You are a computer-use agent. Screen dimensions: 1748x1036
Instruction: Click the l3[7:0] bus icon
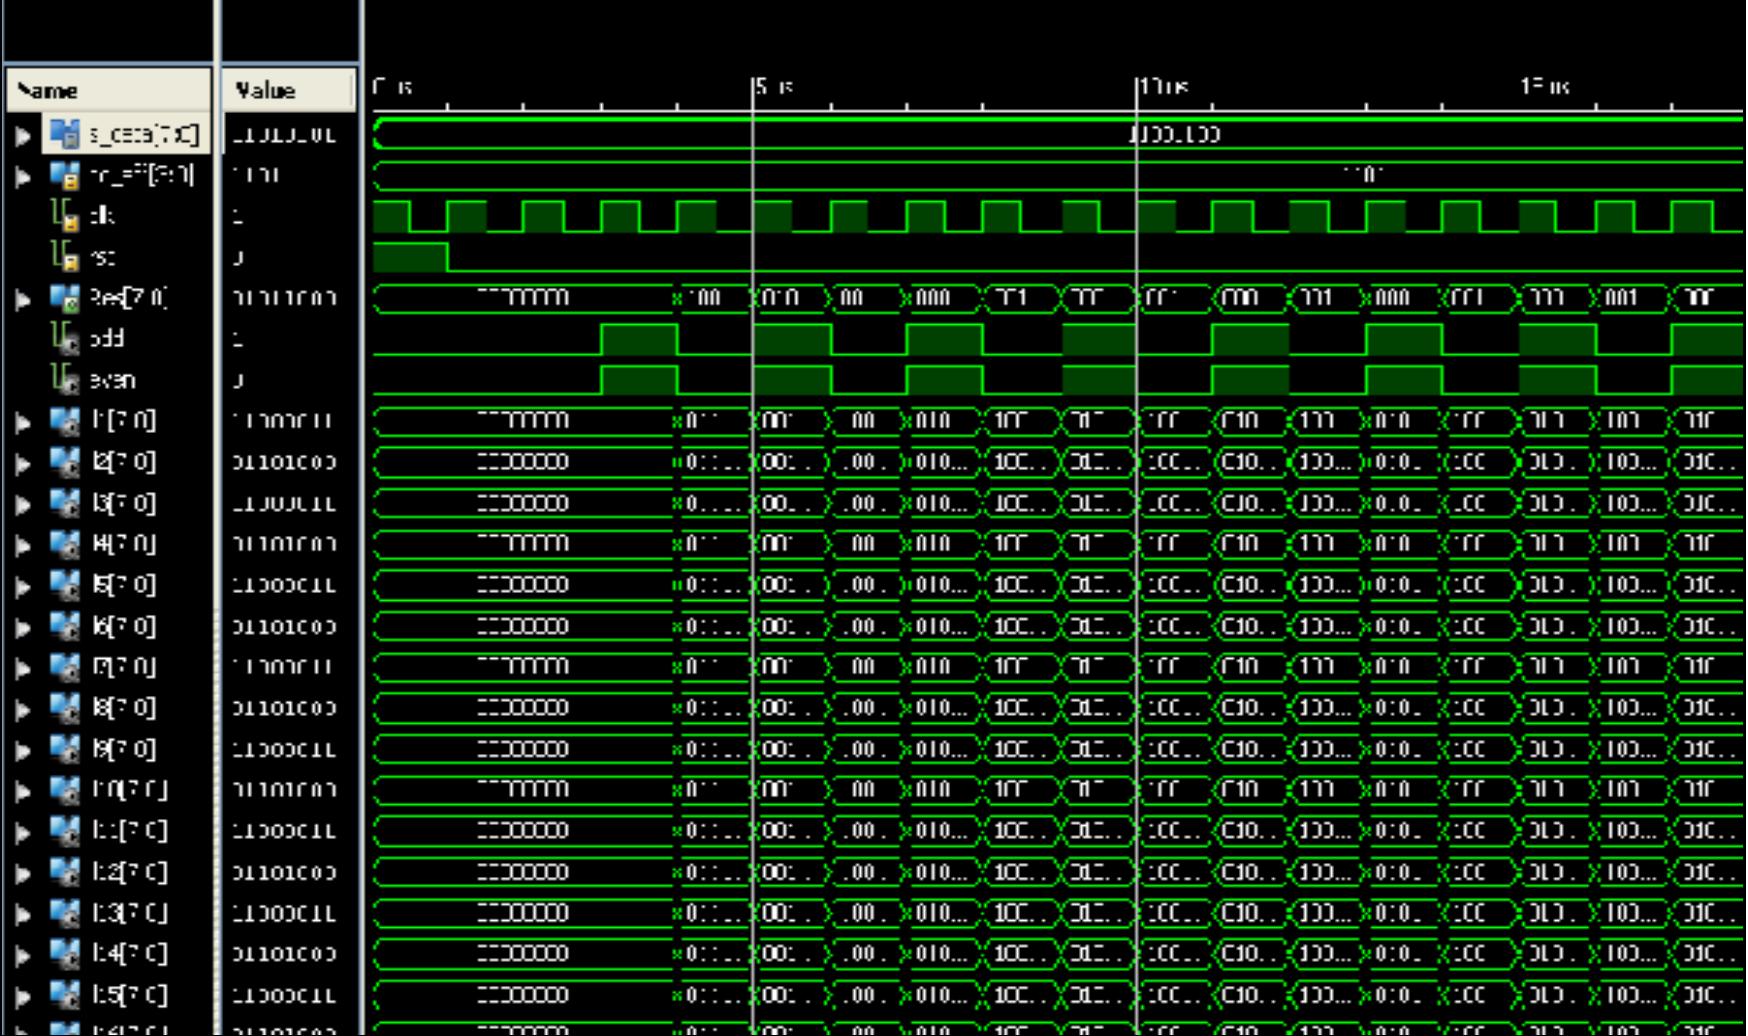tap(65, 503)
